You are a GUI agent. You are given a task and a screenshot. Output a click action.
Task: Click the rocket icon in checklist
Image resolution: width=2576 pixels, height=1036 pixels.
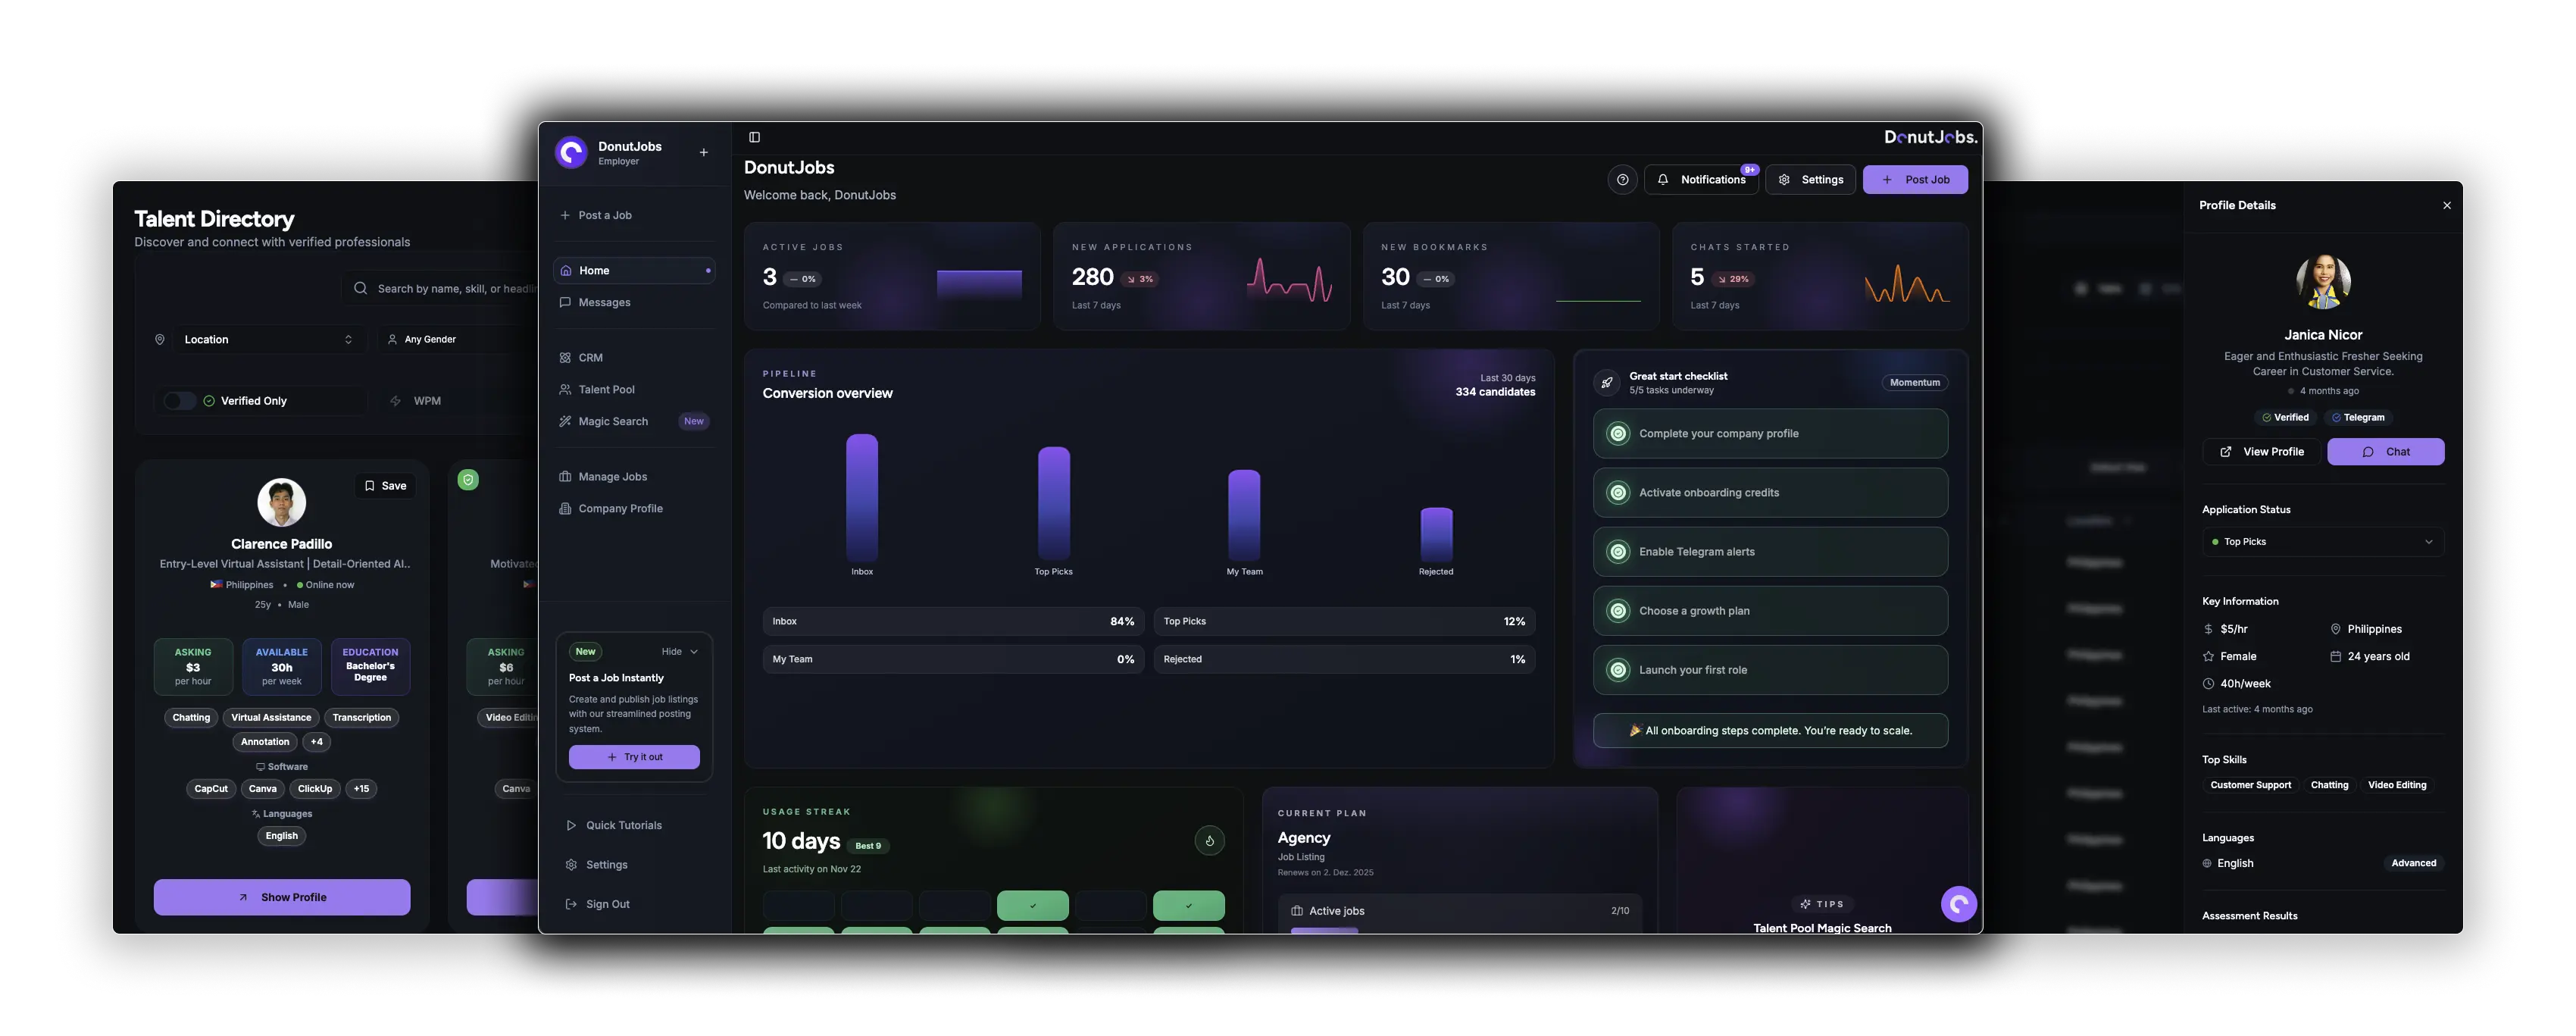click(x=1607, y=383)
